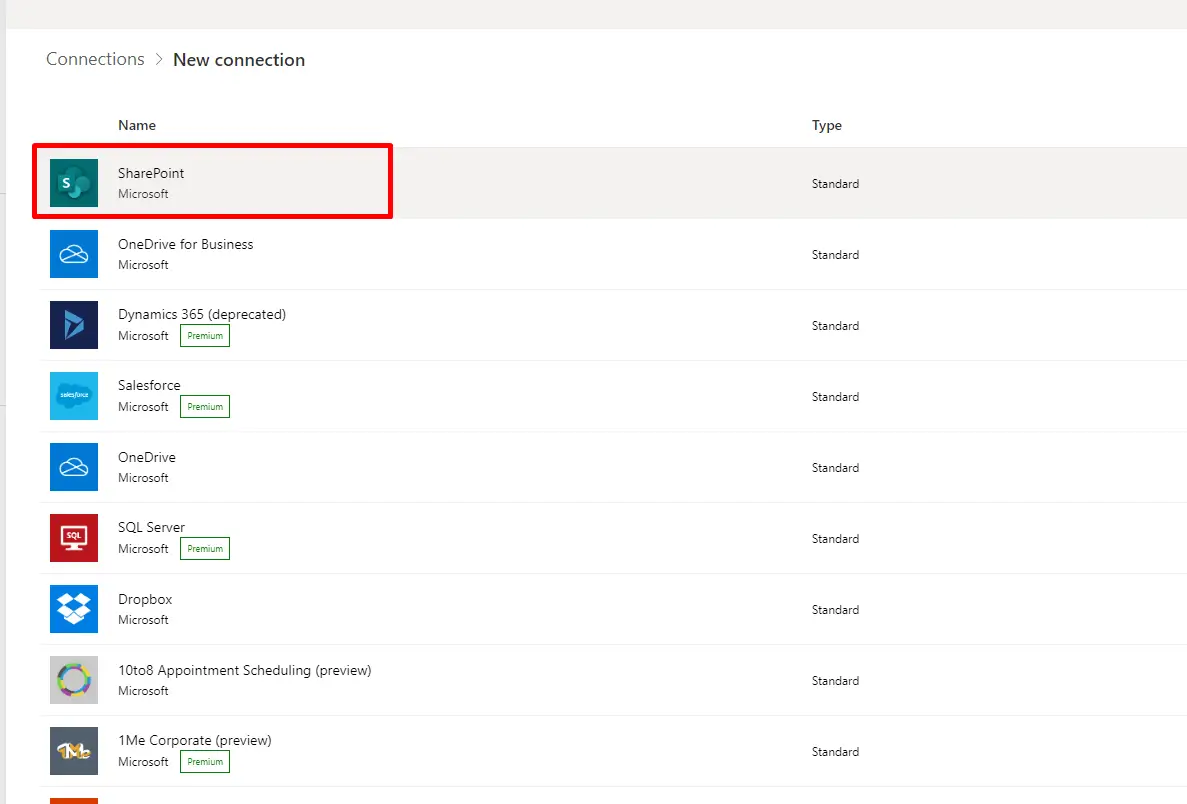Select the OneDrive connection name

pyautogui.click(x=147, y=457)
